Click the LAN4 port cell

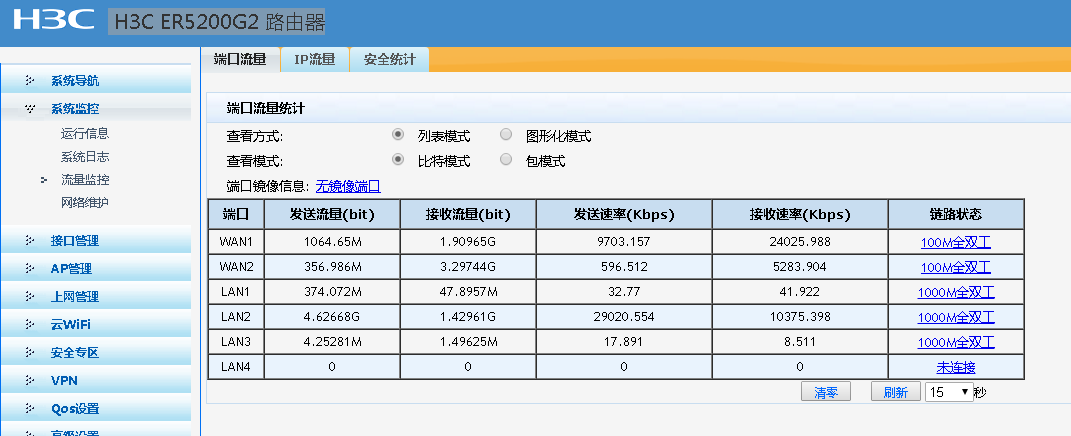(x=236, y=367)
